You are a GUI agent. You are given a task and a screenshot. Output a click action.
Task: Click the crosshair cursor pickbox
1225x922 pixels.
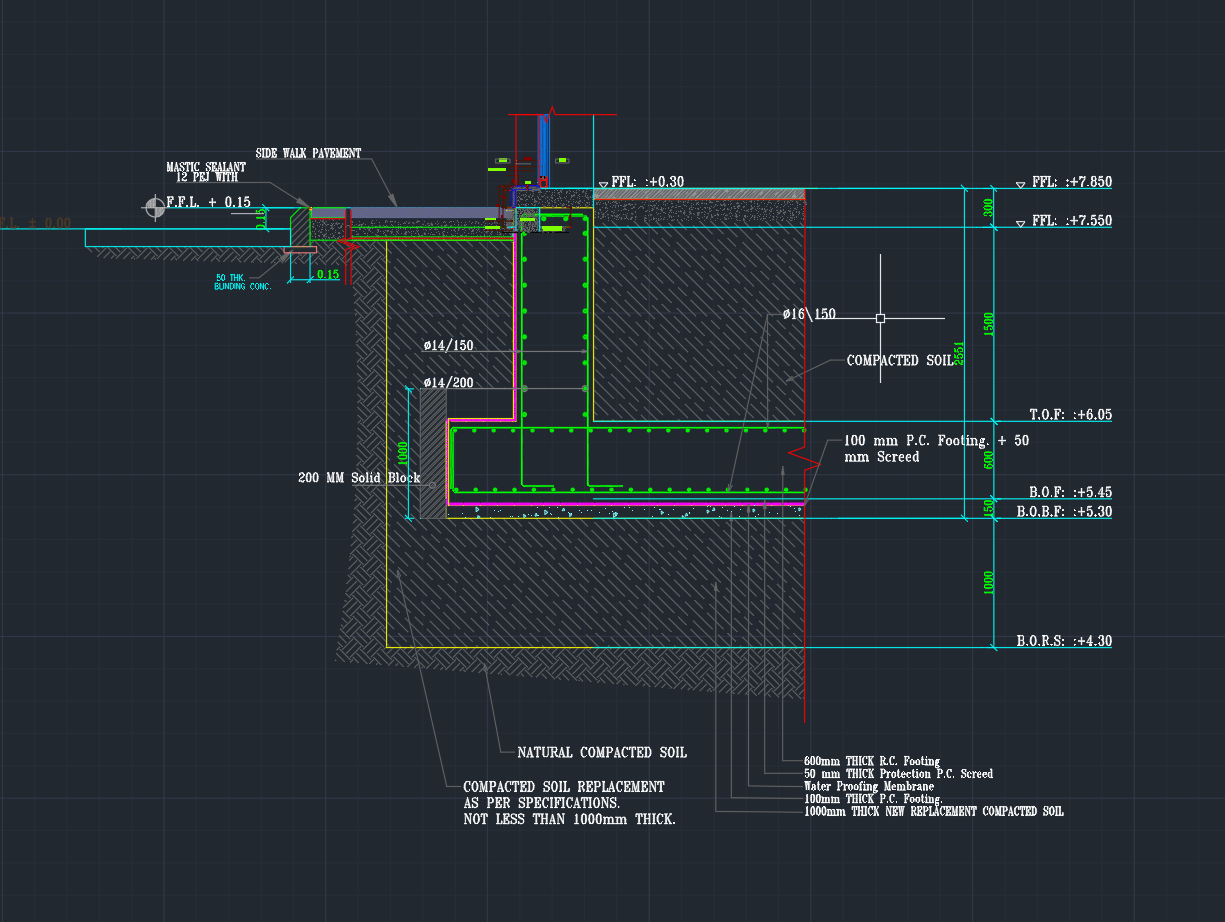point(880,318)
